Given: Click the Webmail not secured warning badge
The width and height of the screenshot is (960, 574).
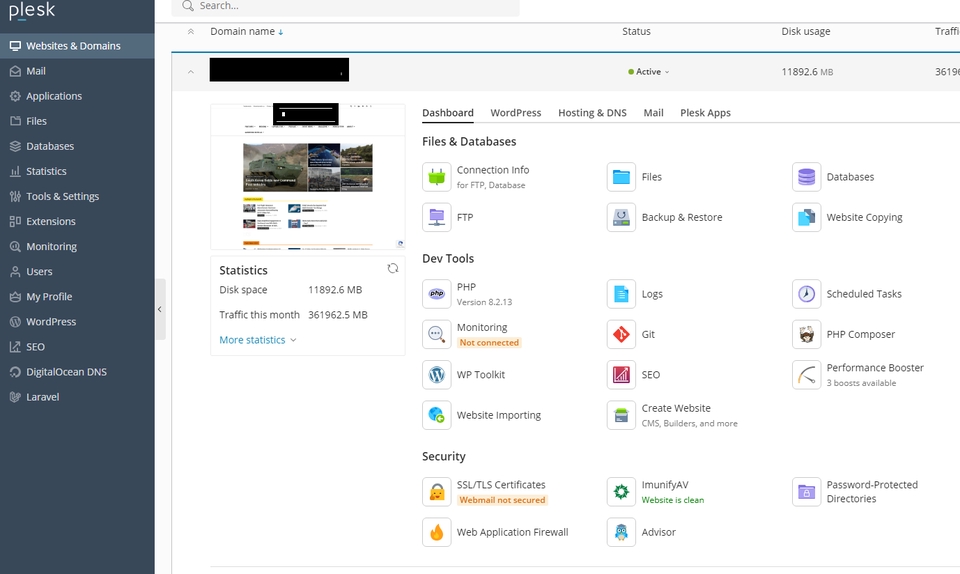Looking at the screenshot, I should point(502,500).
